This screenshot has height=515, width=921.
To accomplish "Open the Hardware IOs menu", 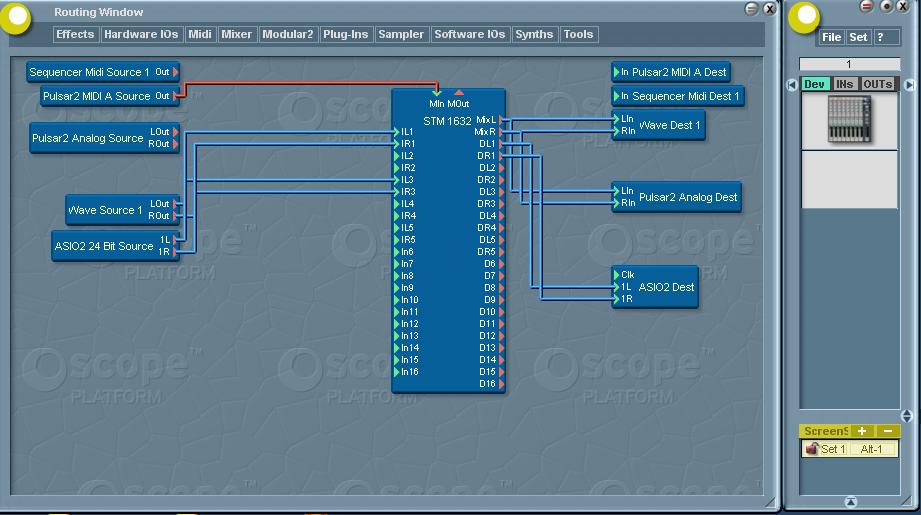I will point(141,34).
